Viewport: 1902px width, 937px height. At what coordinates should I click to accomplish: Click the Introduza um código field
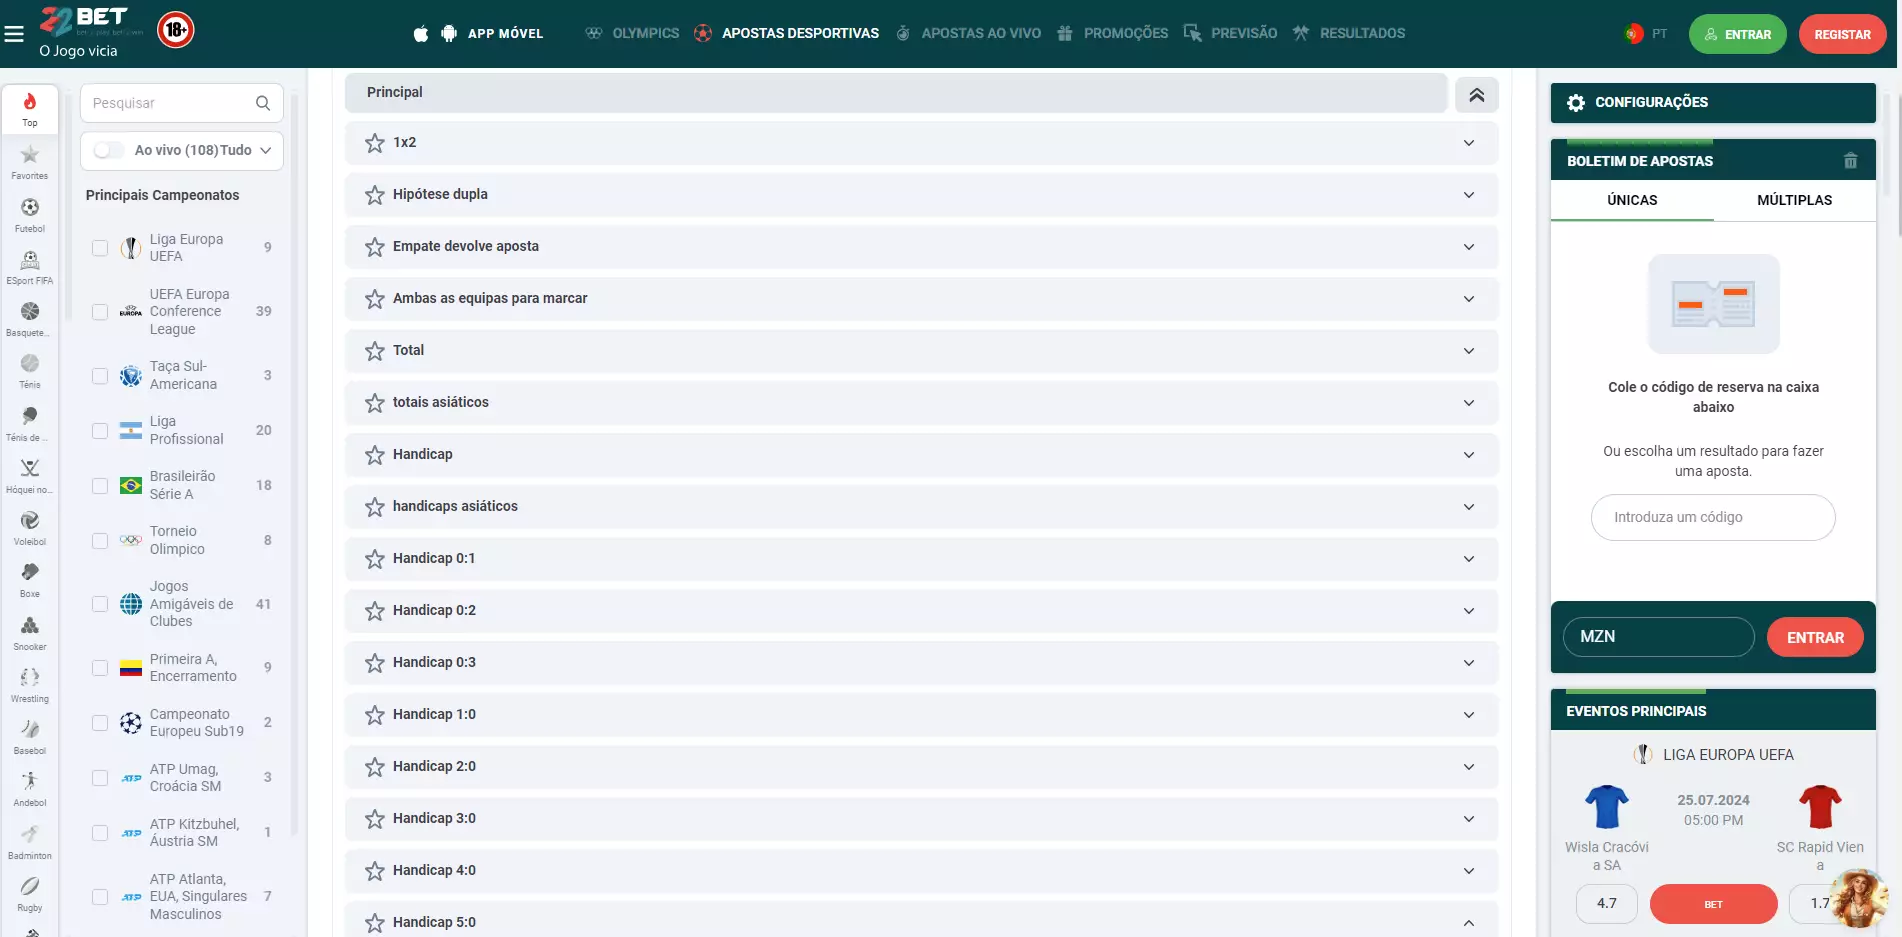tap(1712, 517)
